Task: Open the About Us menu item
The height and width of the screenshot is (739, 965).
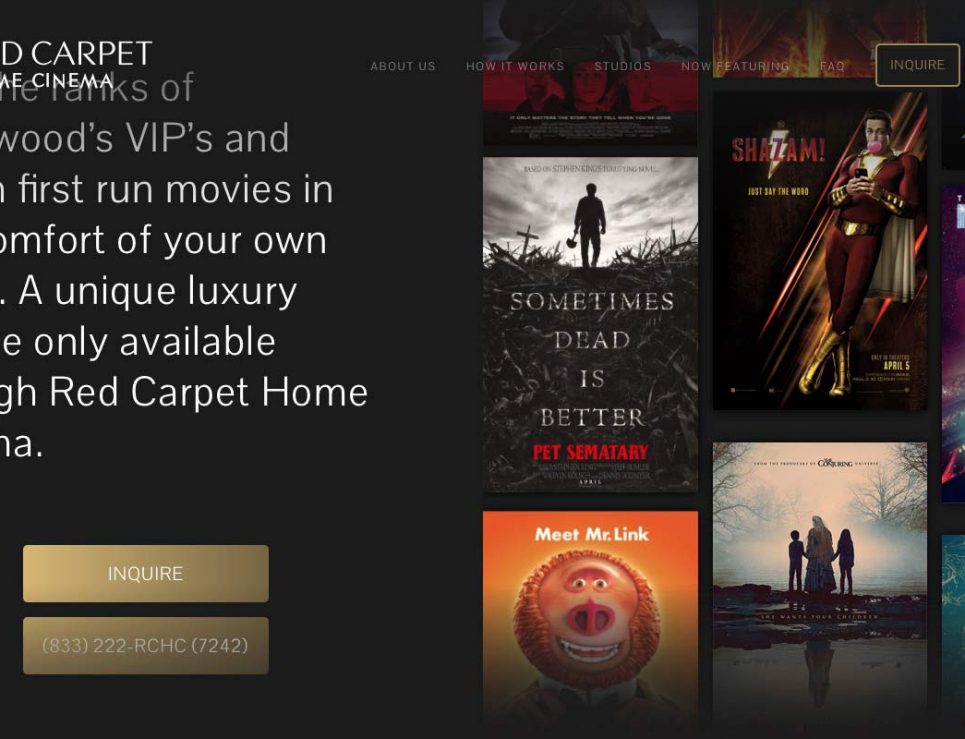Action: click(403, 66)
